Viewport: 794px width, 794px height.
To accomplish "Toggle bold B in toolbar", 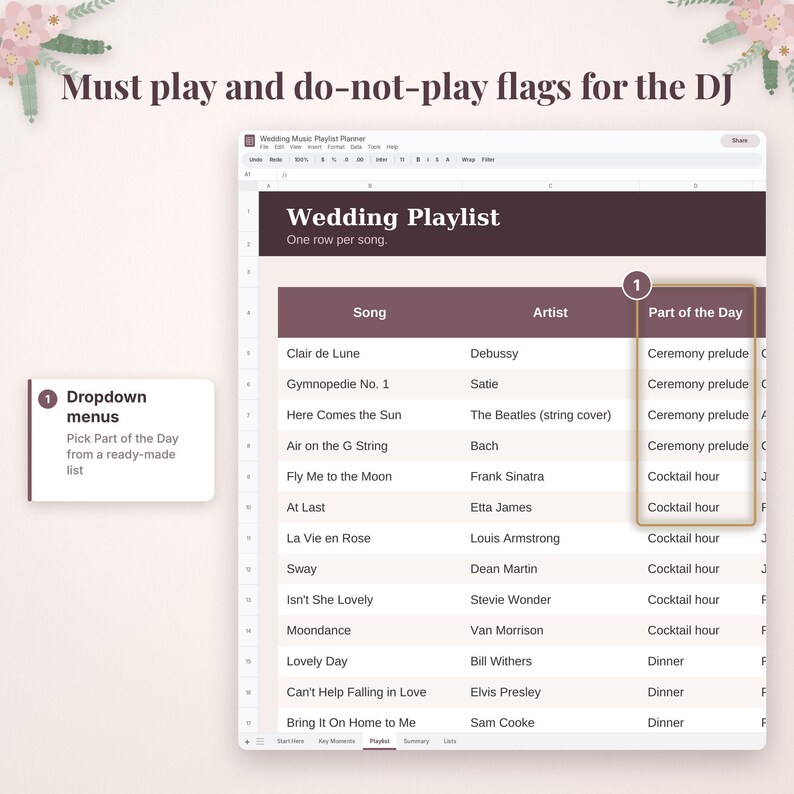I will [x=418, y=160].
